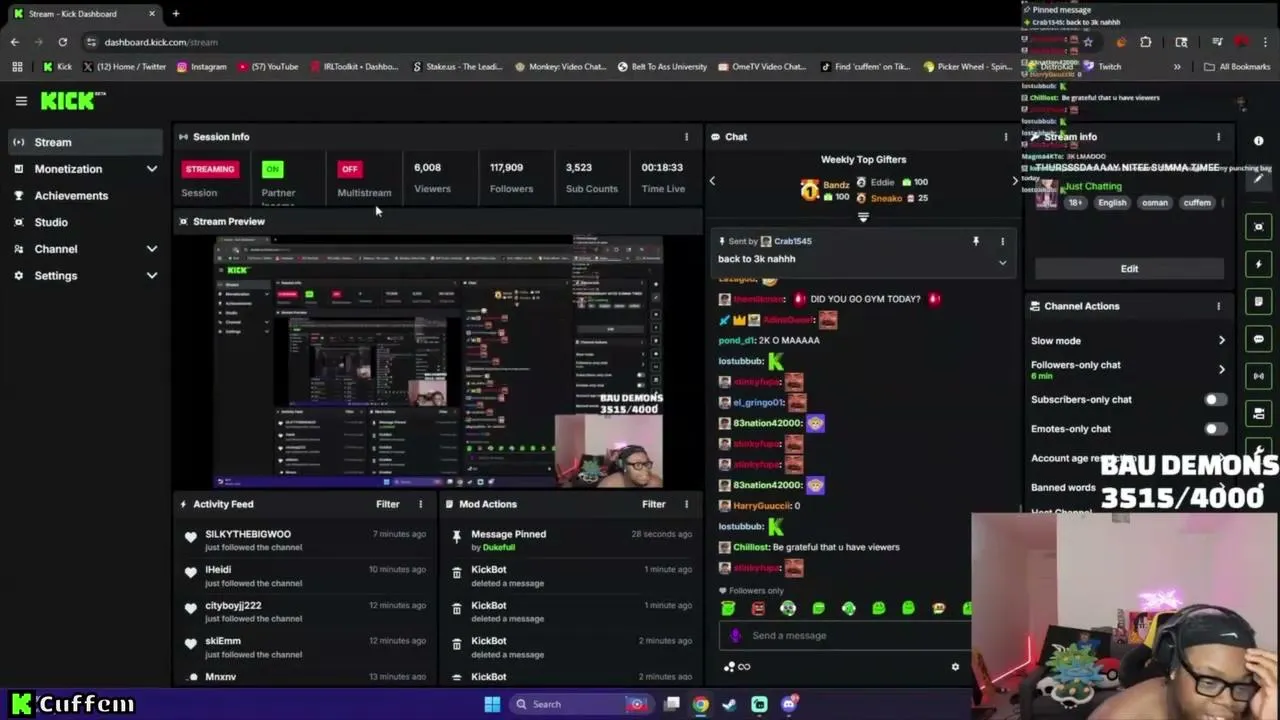This screenshot has height=720, width=1280.
Task: Open the YouTube bookmark
Action: pos(268,67)
